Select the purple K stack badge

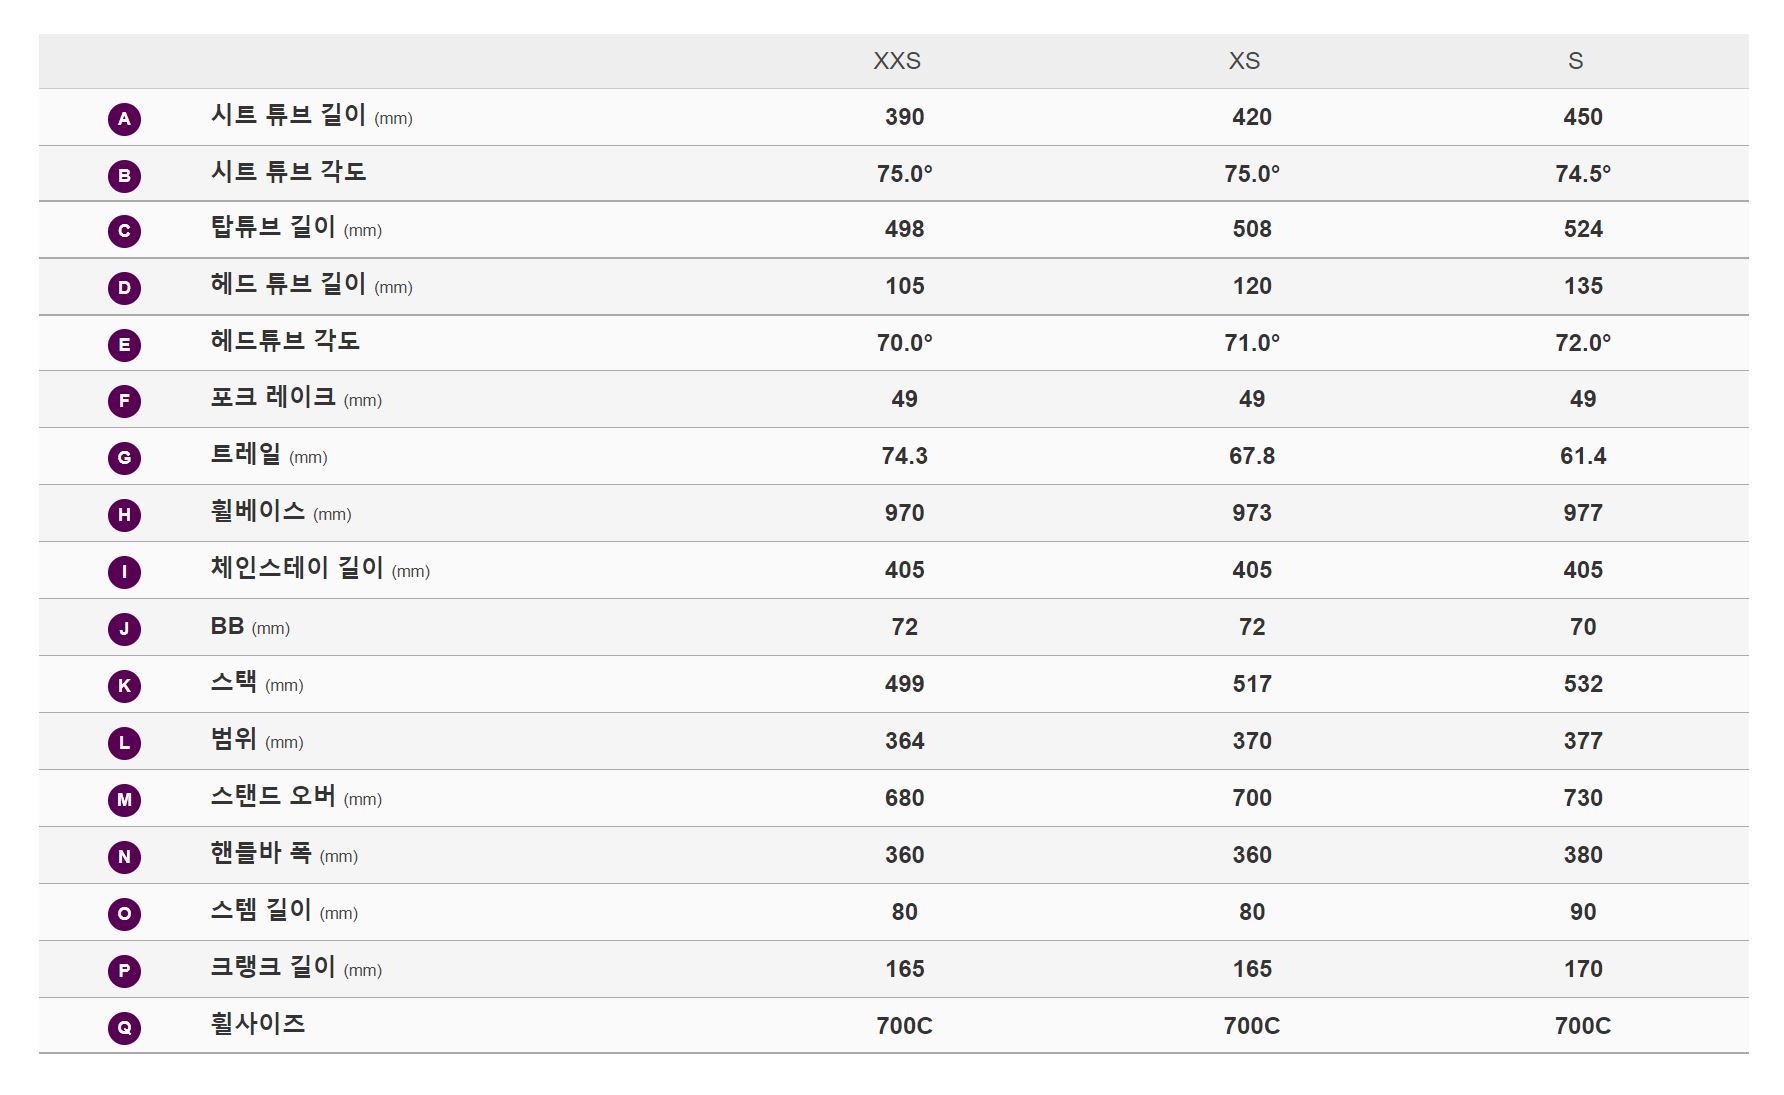(124, 686)
